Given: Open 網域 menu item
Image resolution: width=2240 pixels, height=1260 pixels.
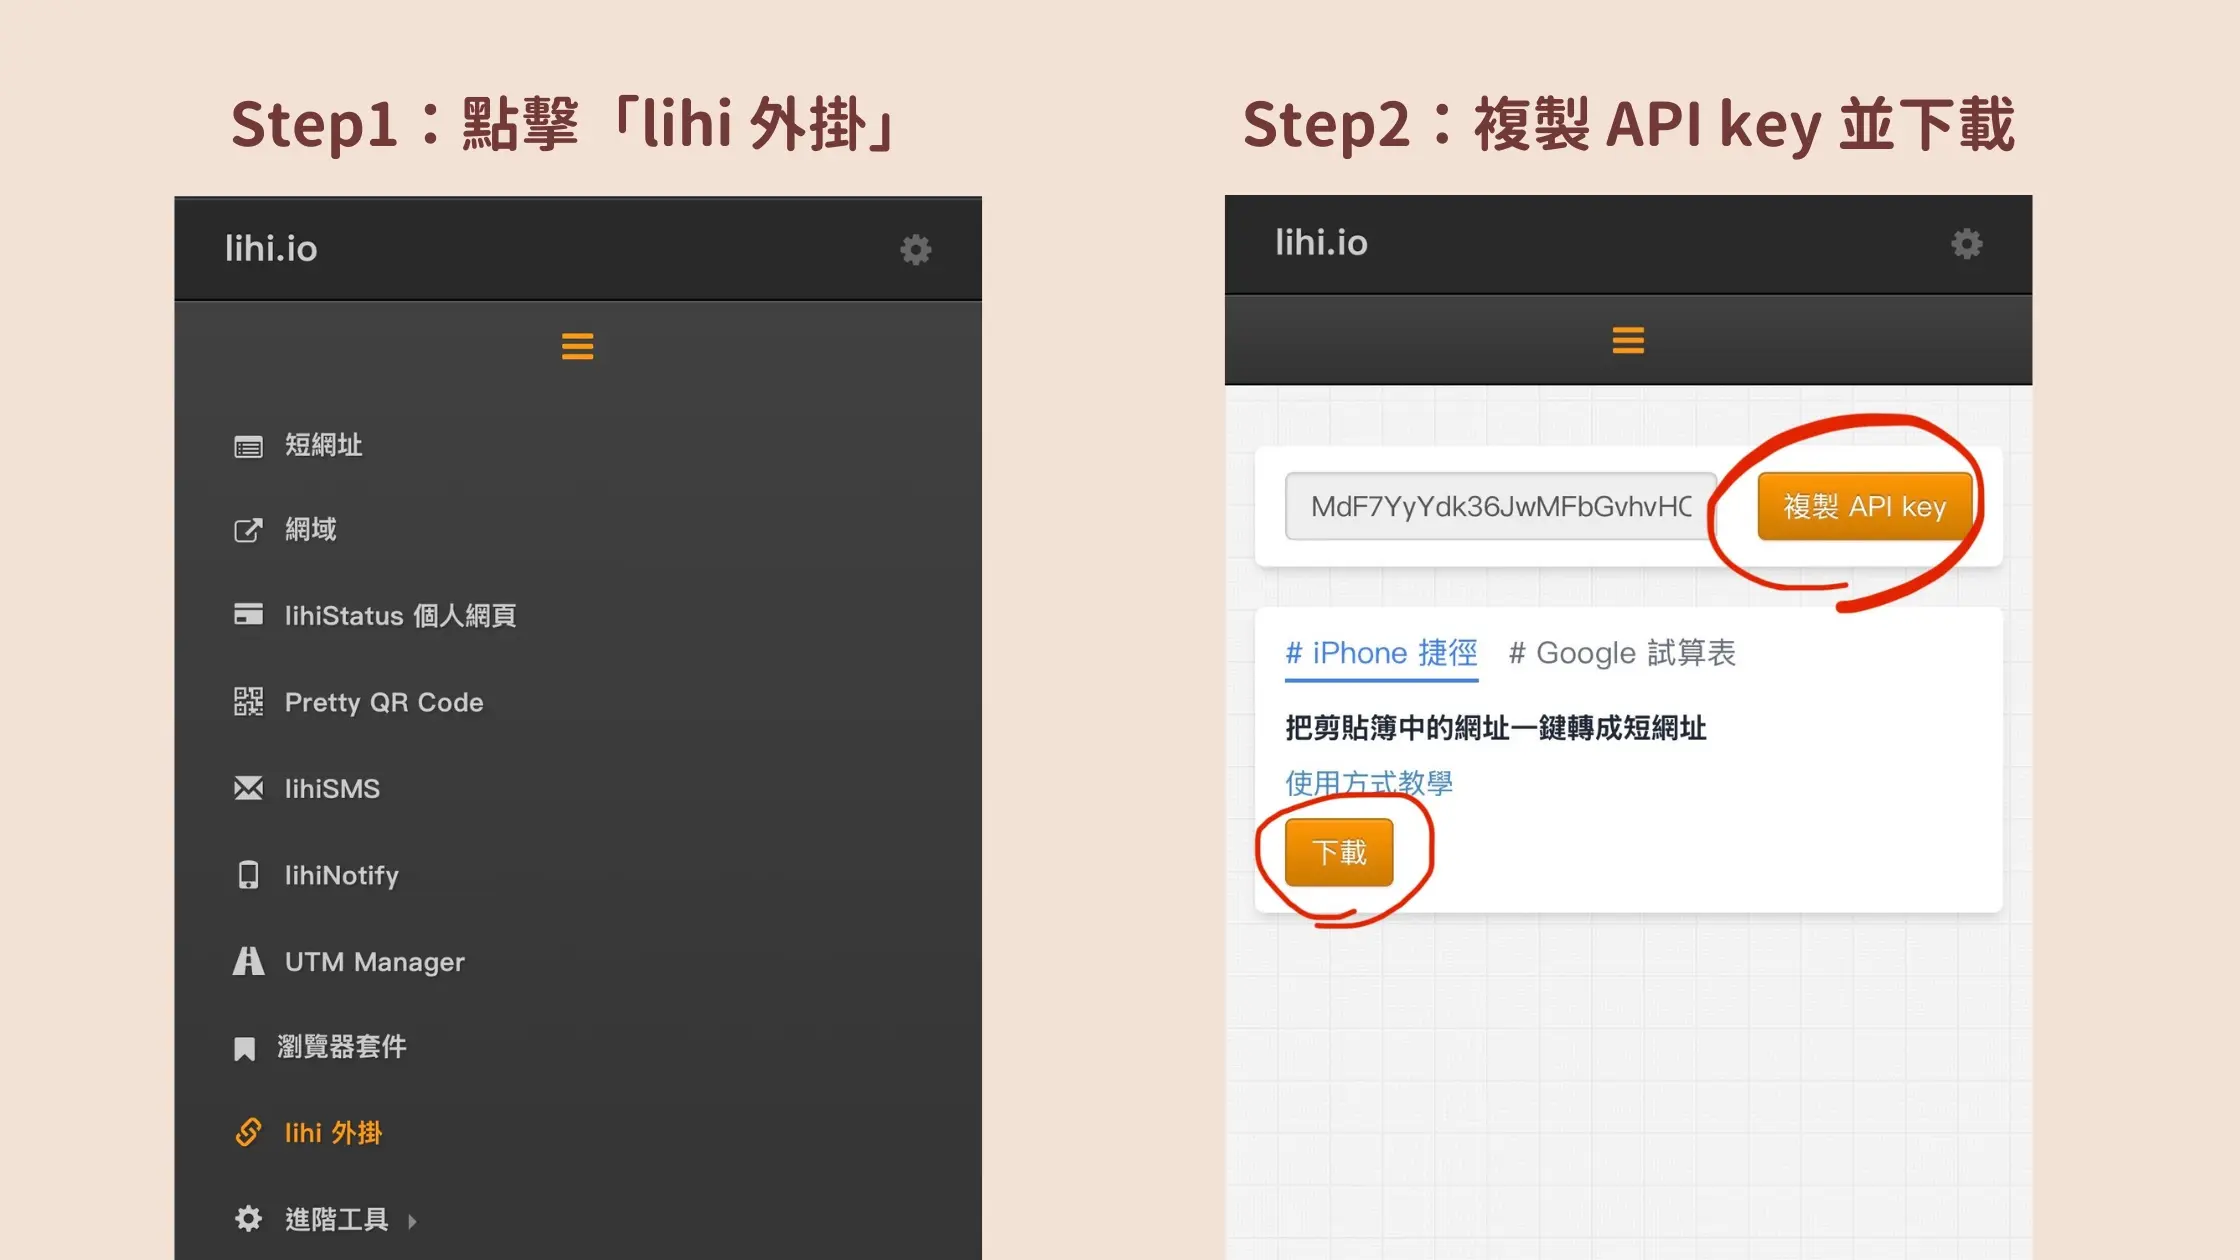Looking at the screenshot, I should coord(310,529).
